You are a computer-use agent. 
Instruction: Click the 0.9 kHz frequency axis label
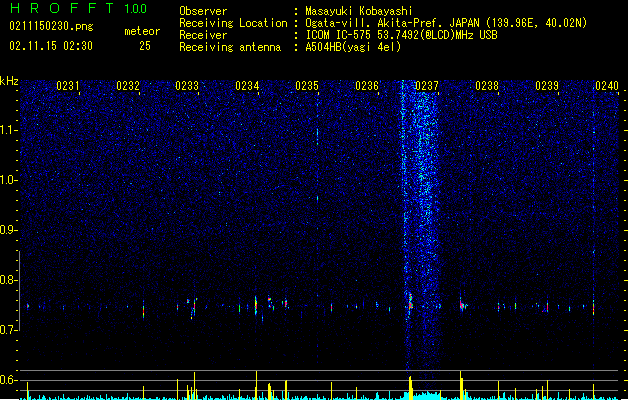9,230
